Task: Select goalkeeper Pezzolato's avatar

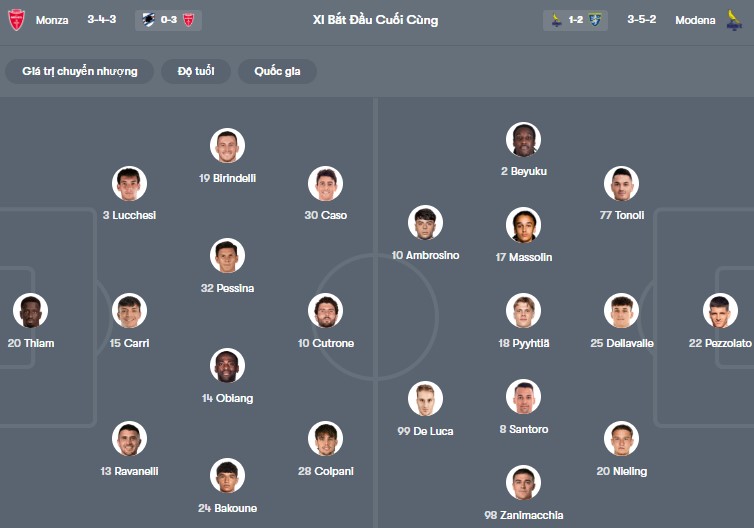Action: [720, 311]
